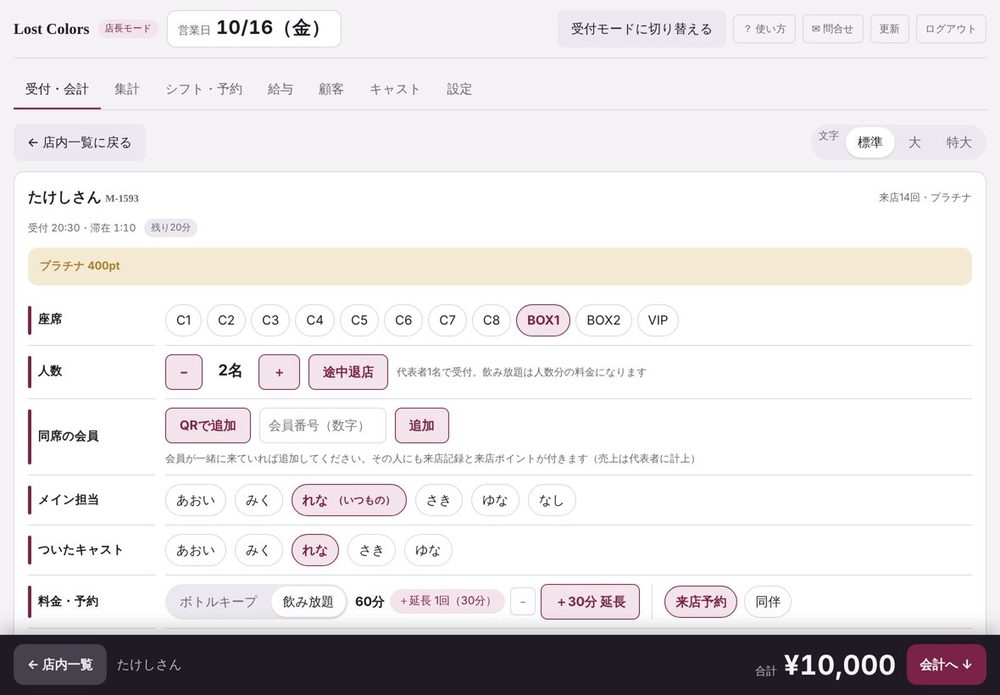Remove one extension with the minus button

523,602
